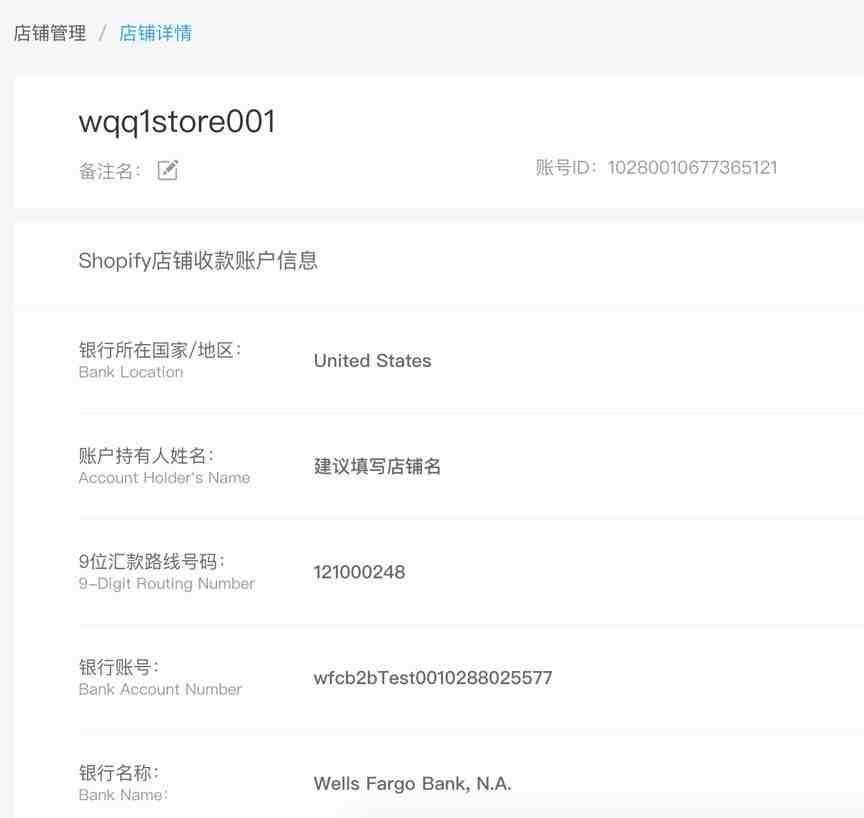Click the 银行所在国家/地区 label
This screenshot has height=818, width=864.
click(160, 350)
